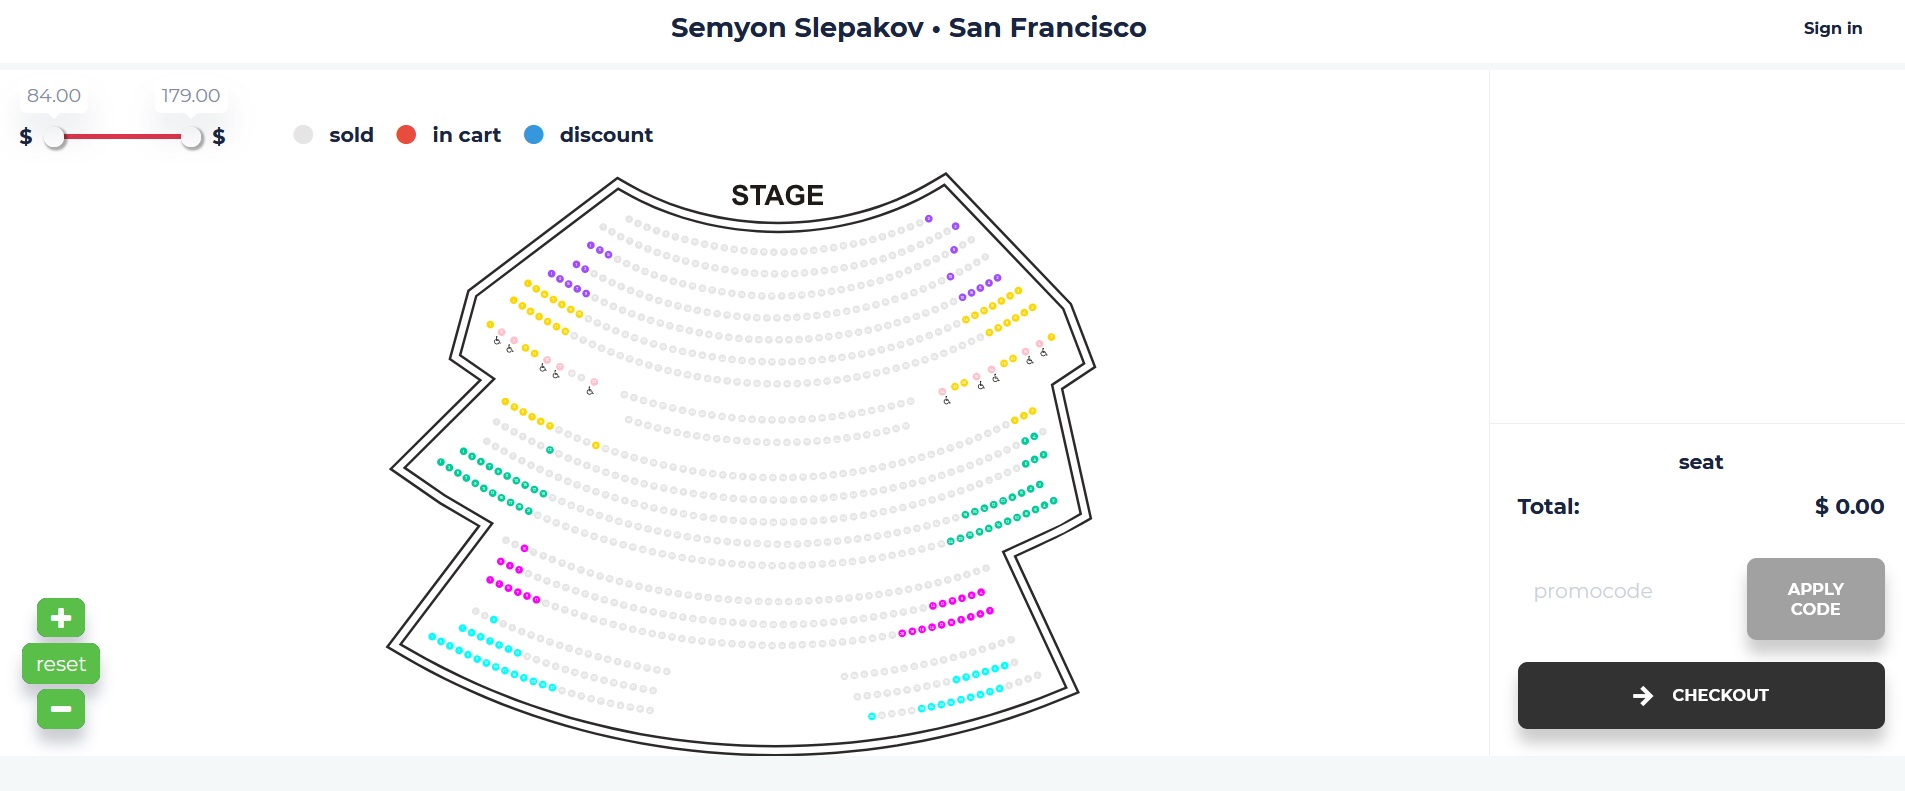Reset the seat map zoom
This screenshot has width=1905, height=791.
(61, 664)
